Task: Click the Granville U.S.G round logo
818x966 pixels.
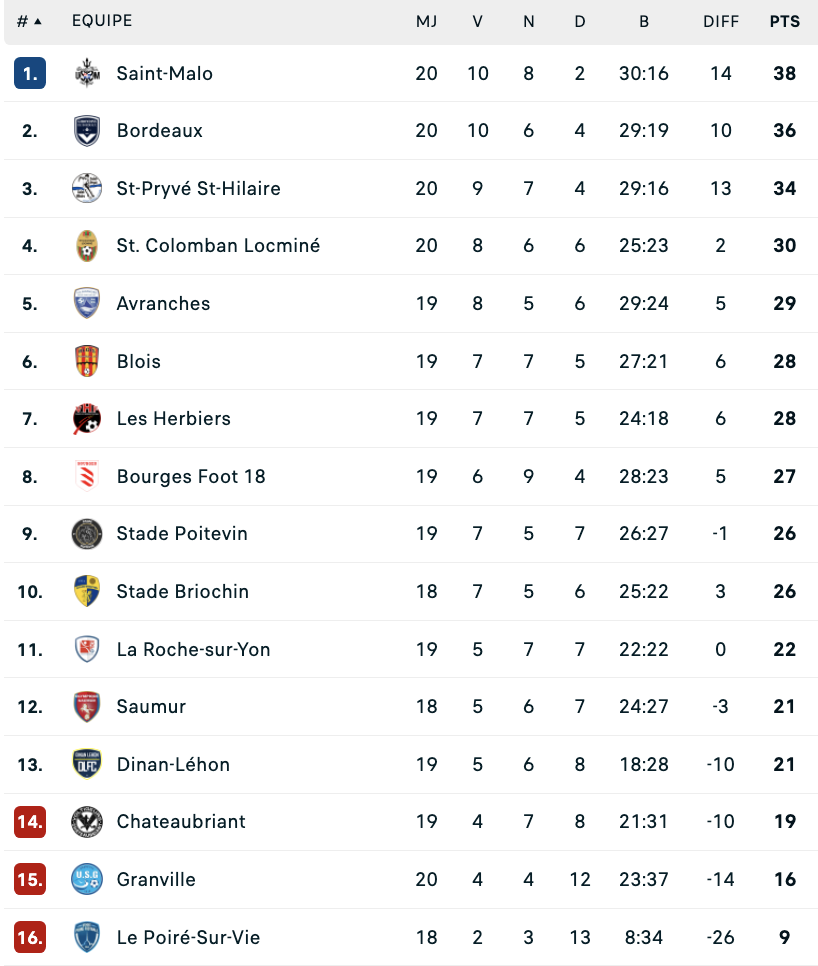Action: pyautogui.click(x=87, y=879)
